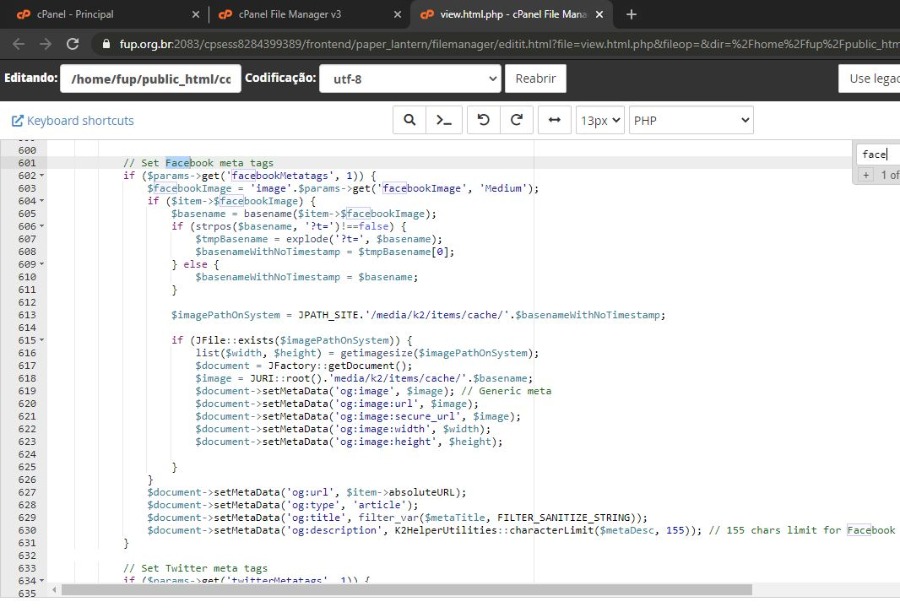Screen dimensions: 900x614
Task: Collapse the code block at line 602
Action: pos(42,176)
